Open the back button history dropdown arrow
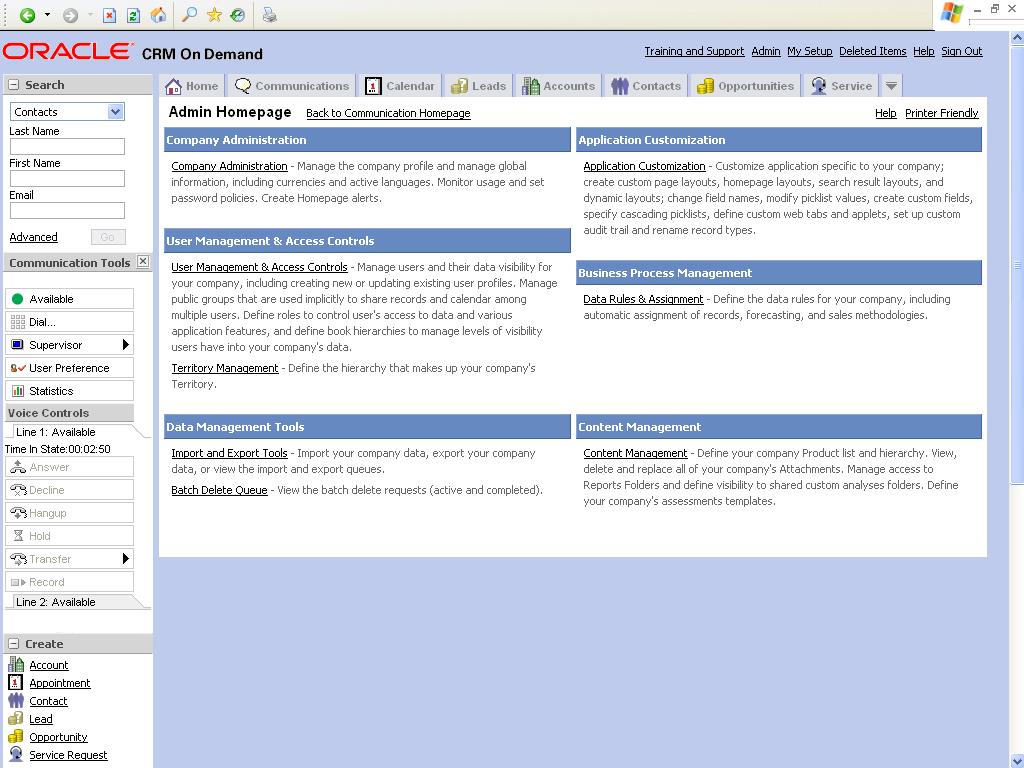This screenshot has width=1024, height=768. click(x=47, y=15)
